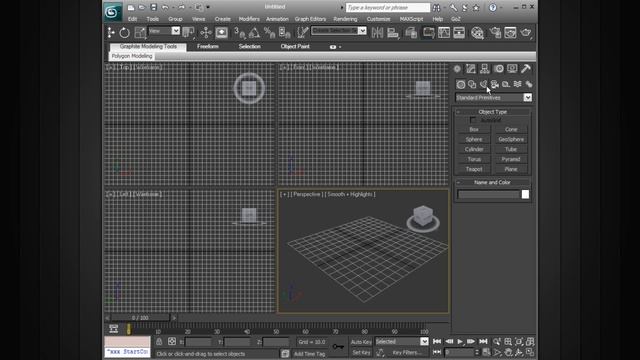Toggle the Auto Key button
Screen dimensions: 640x360
tap(361, 342)
